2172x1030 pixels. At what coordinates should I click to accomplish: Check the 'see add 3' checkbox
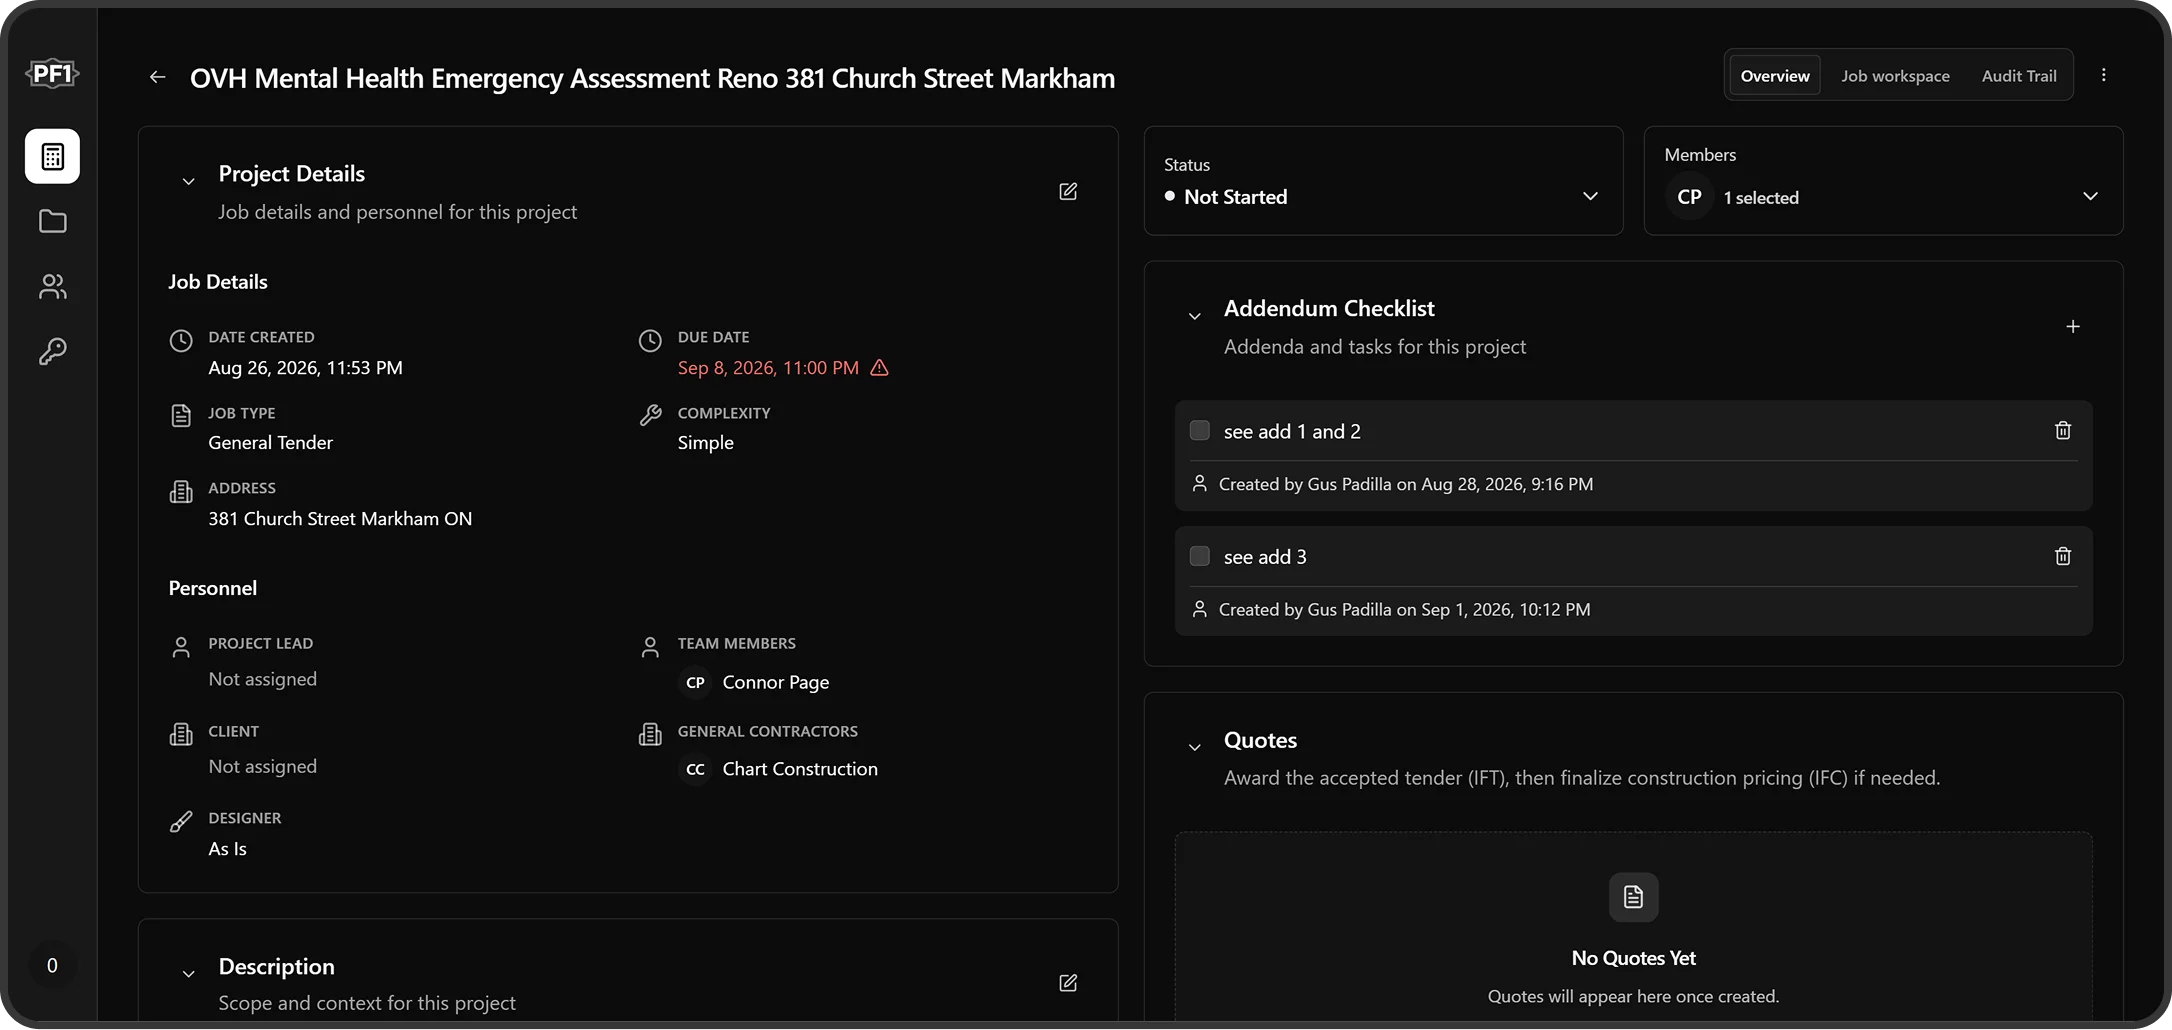(1199, 556)
